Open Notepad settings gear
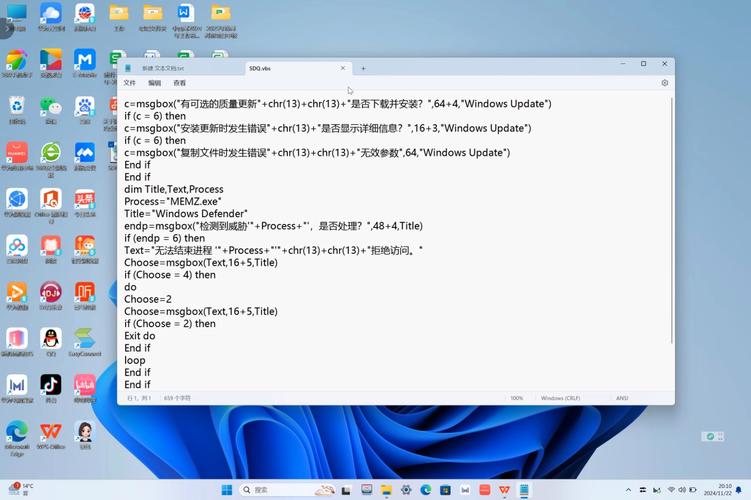The image size is (751, 500). coord(665,83)
